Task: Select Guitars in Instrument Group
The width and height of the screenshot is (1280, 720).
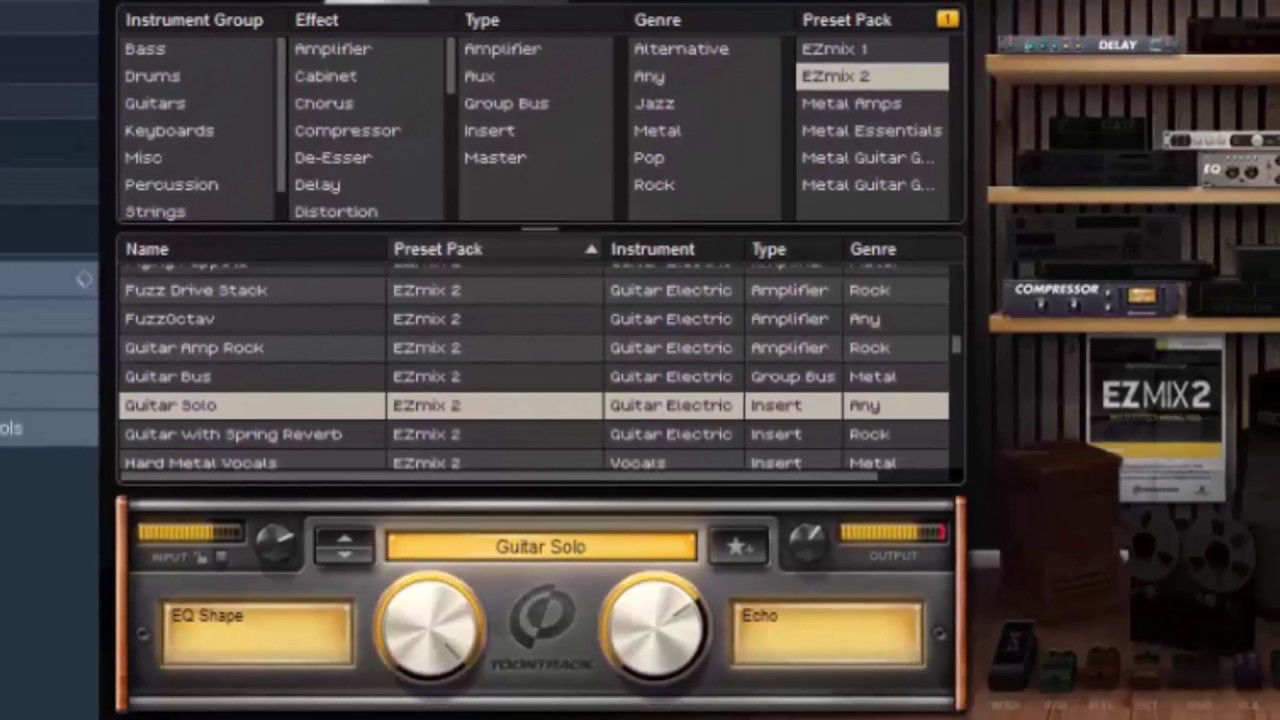Action: tap(155, 103)
